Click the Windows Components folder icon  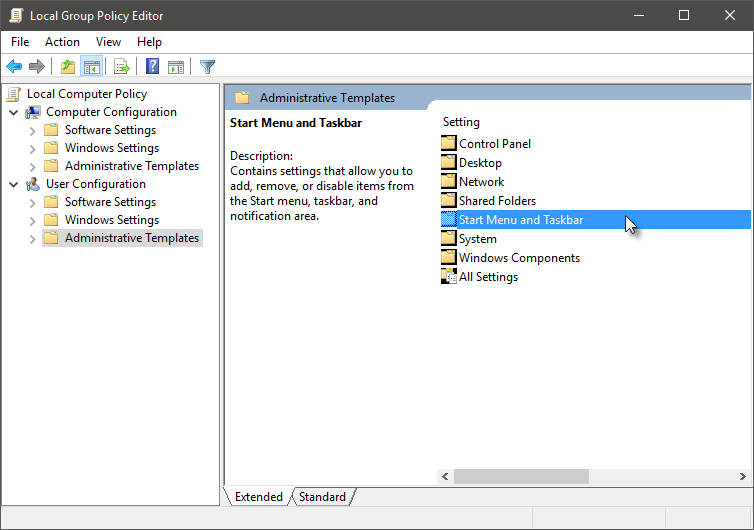pyautogui.click(x=449, y=258)
